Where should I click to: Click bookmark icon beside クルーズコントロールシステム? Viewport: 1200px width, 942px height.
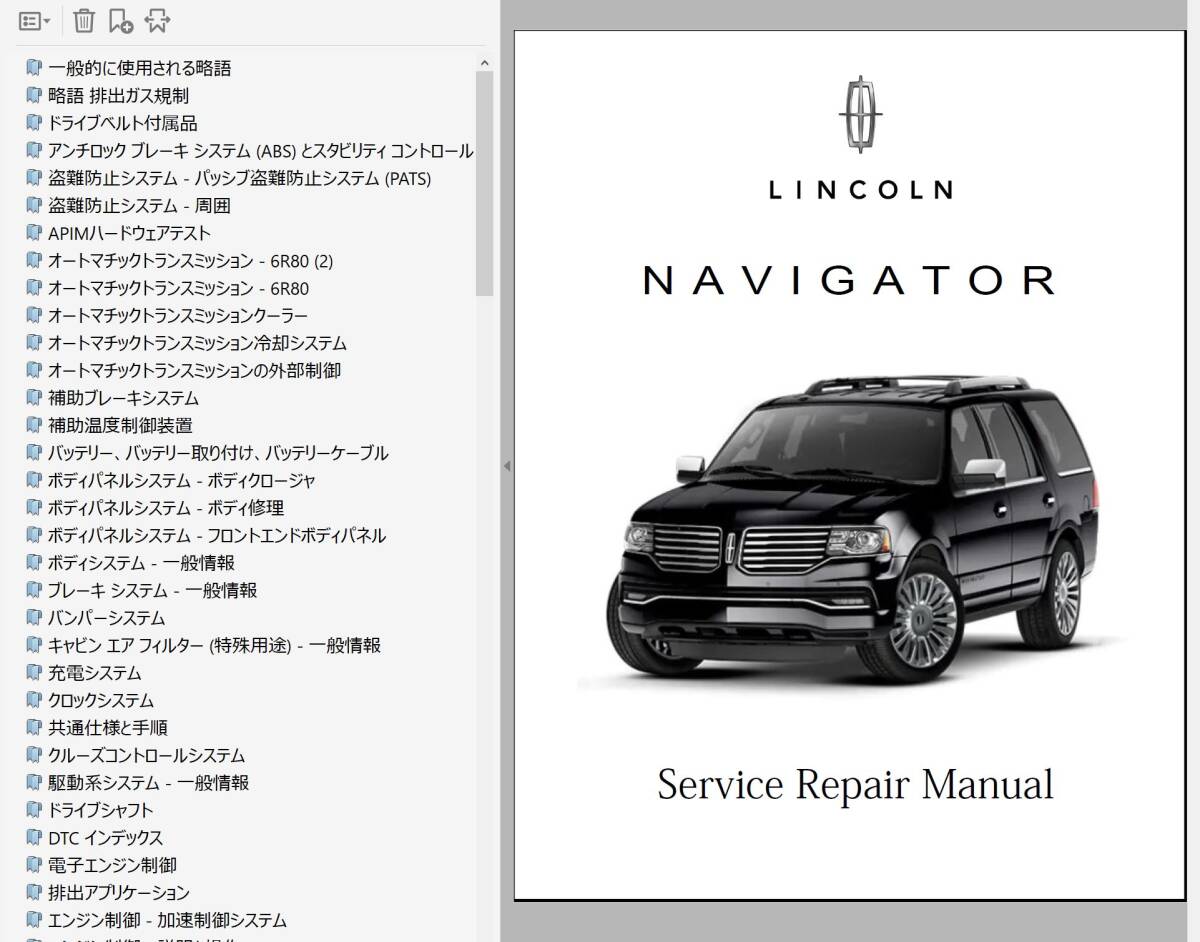click(34, 756)
